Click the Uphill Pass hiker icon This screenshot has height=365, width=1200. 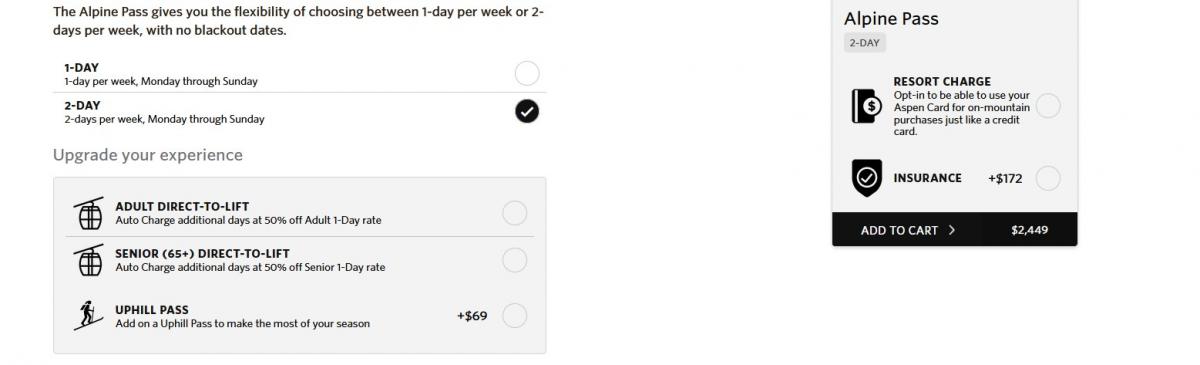click(89, 316)
